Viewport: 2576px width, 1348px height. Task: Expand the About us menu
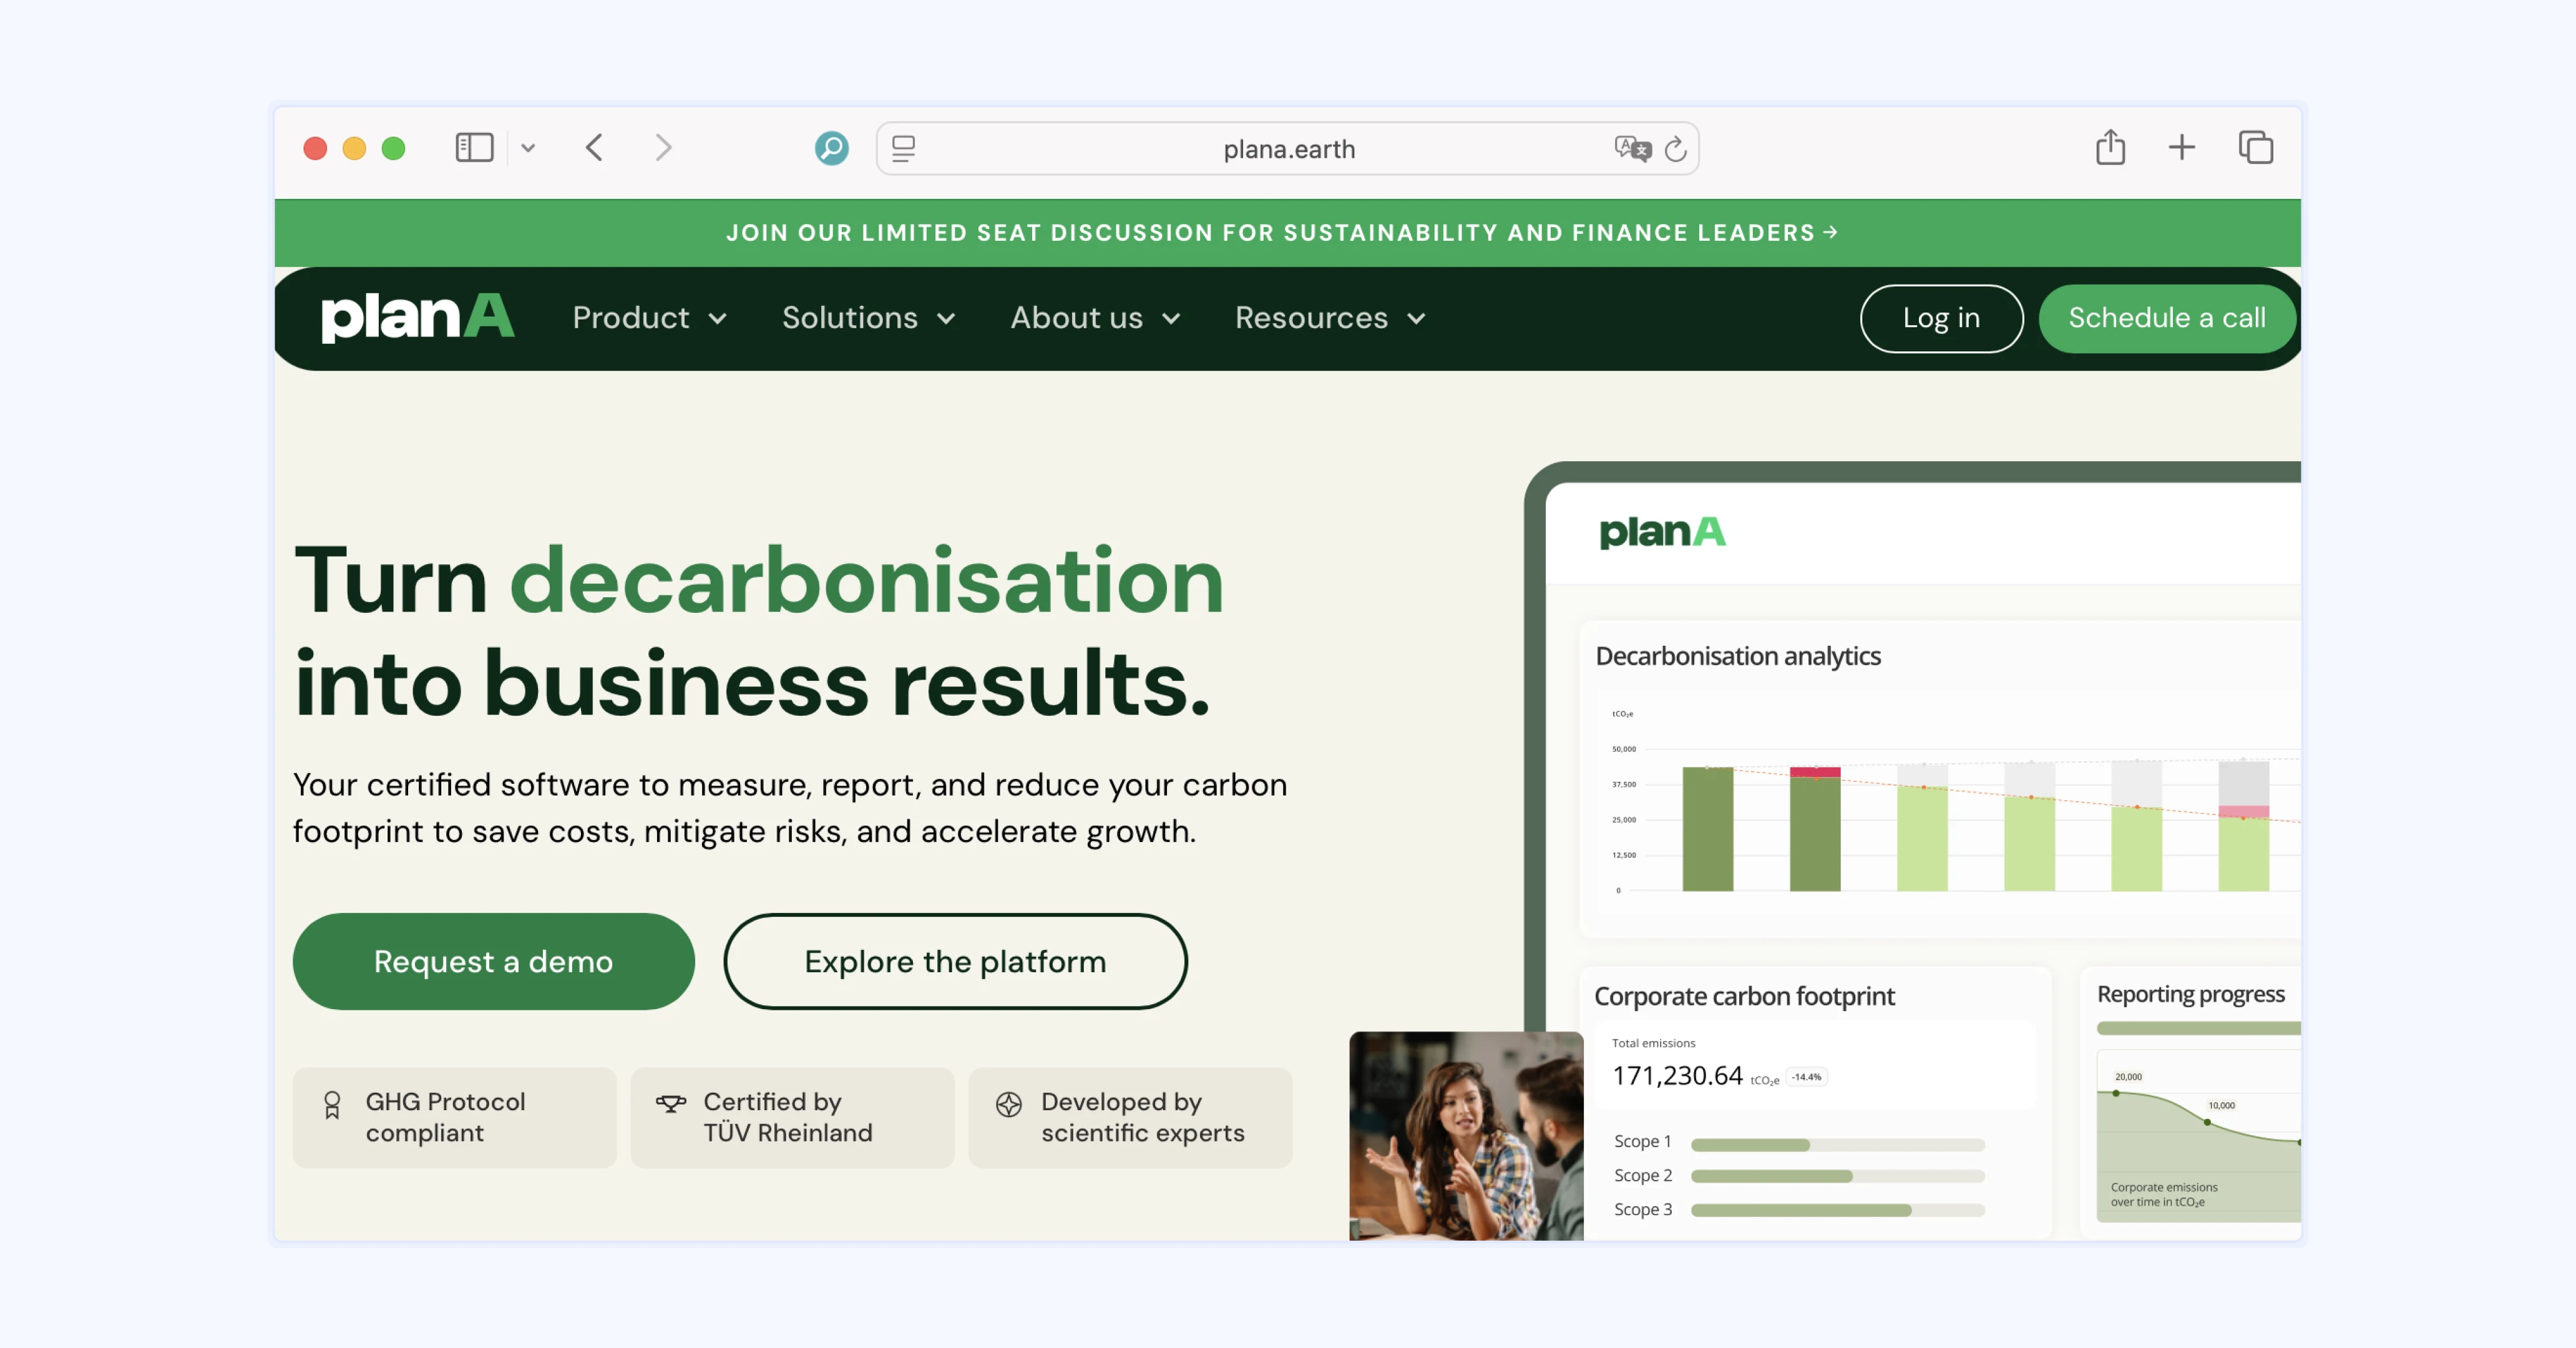click(1095, 318)
